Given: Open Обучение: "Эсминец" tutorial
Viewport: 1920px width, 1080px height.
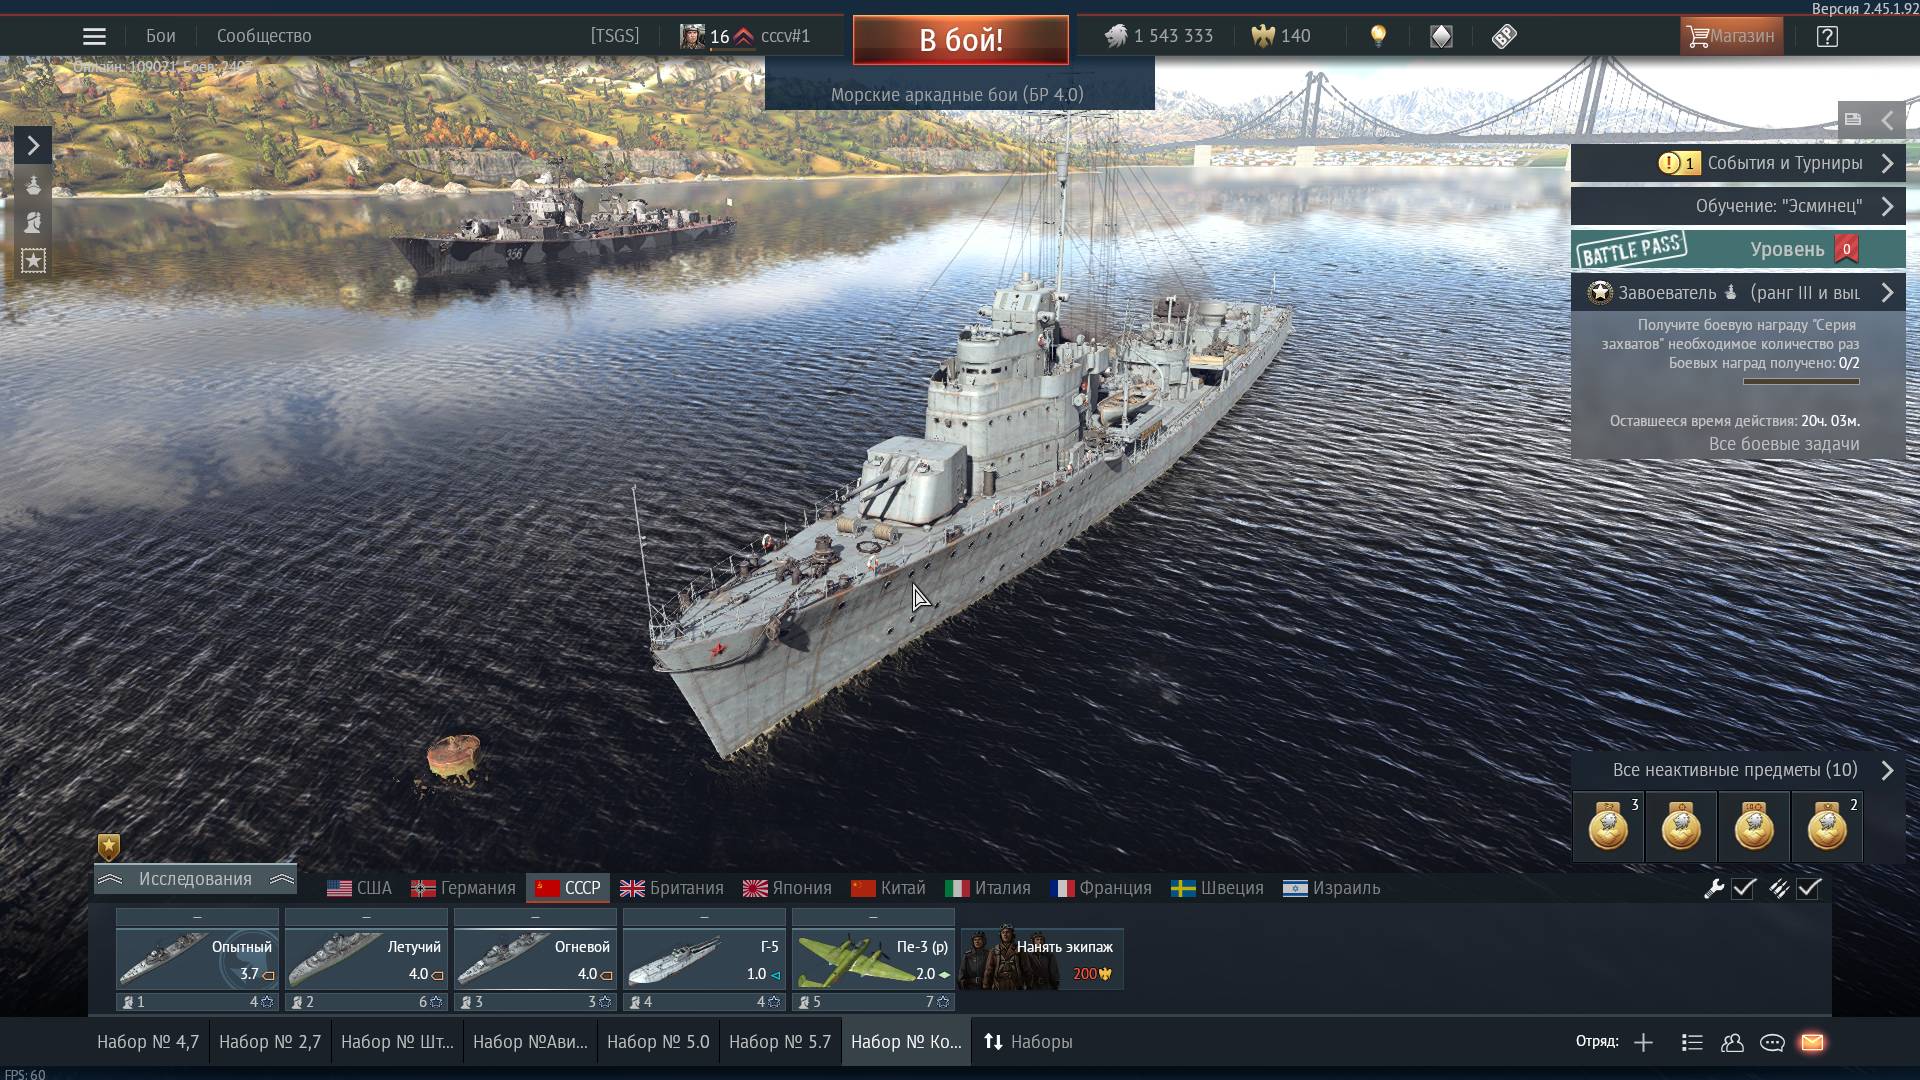Looking at the screenshot, I should coord(1738,206).
